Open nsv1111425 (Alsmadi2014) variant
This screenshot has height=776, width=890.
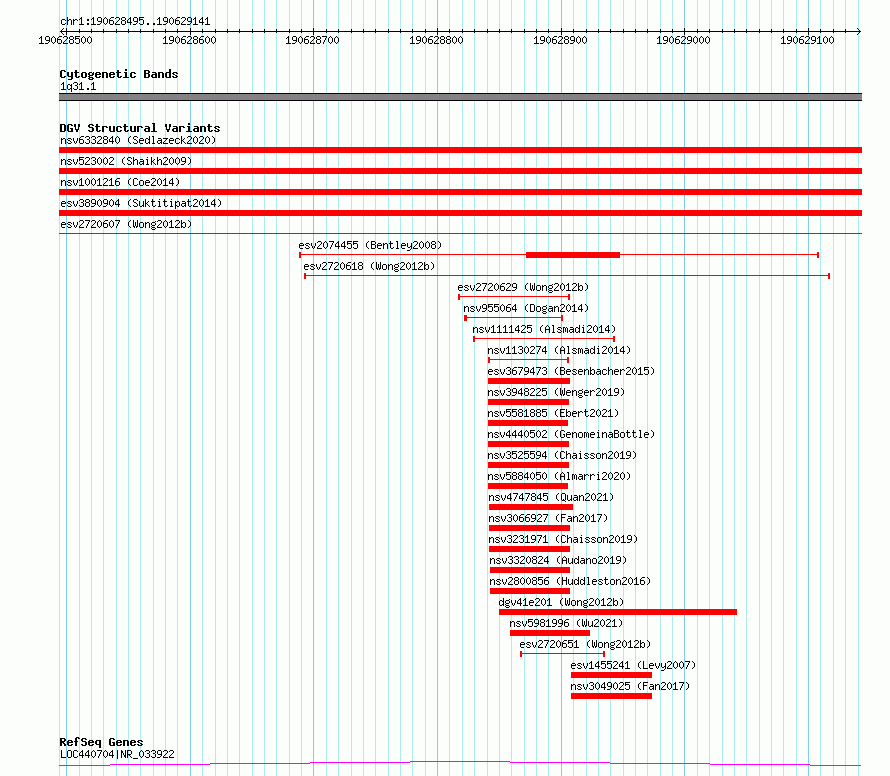click(x=544, y=329)
